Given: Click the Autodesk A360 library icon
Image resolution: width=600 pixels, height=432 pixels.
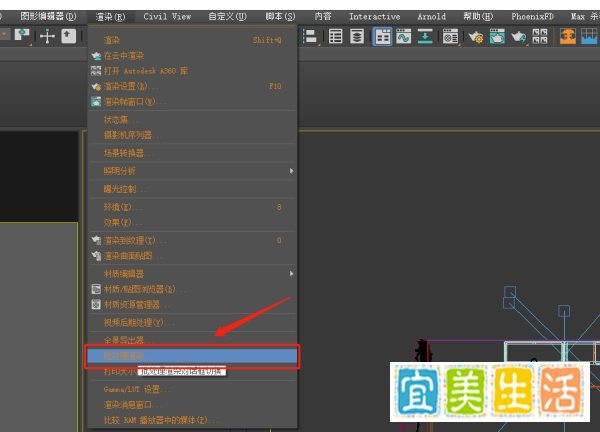Looking at the screenshot, I should 96,71.
